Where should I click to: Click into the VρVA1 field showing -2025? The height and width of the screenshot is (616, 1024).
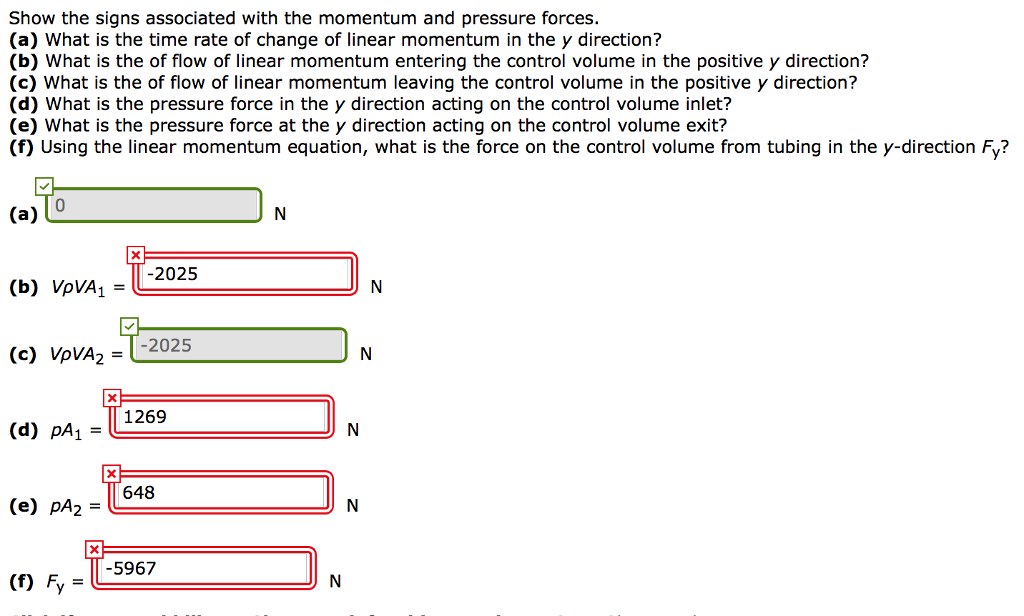pyautogui.click(x=245, y=274)
